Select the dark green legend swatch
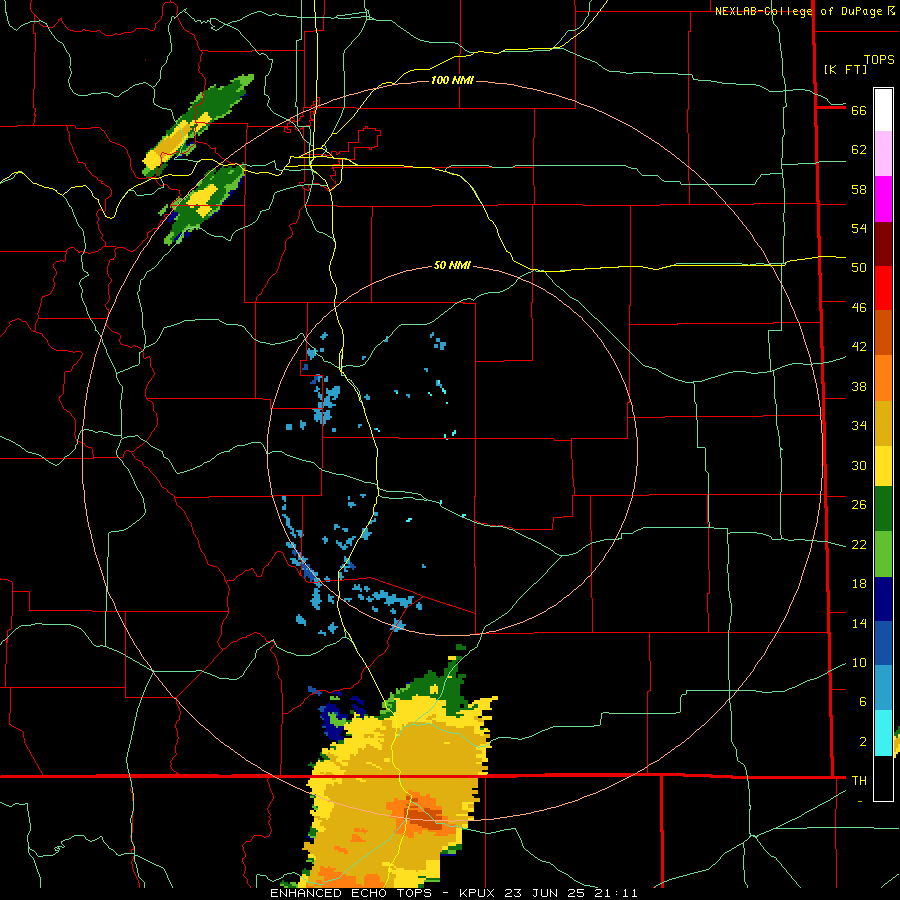 click(x=883, y=509)
